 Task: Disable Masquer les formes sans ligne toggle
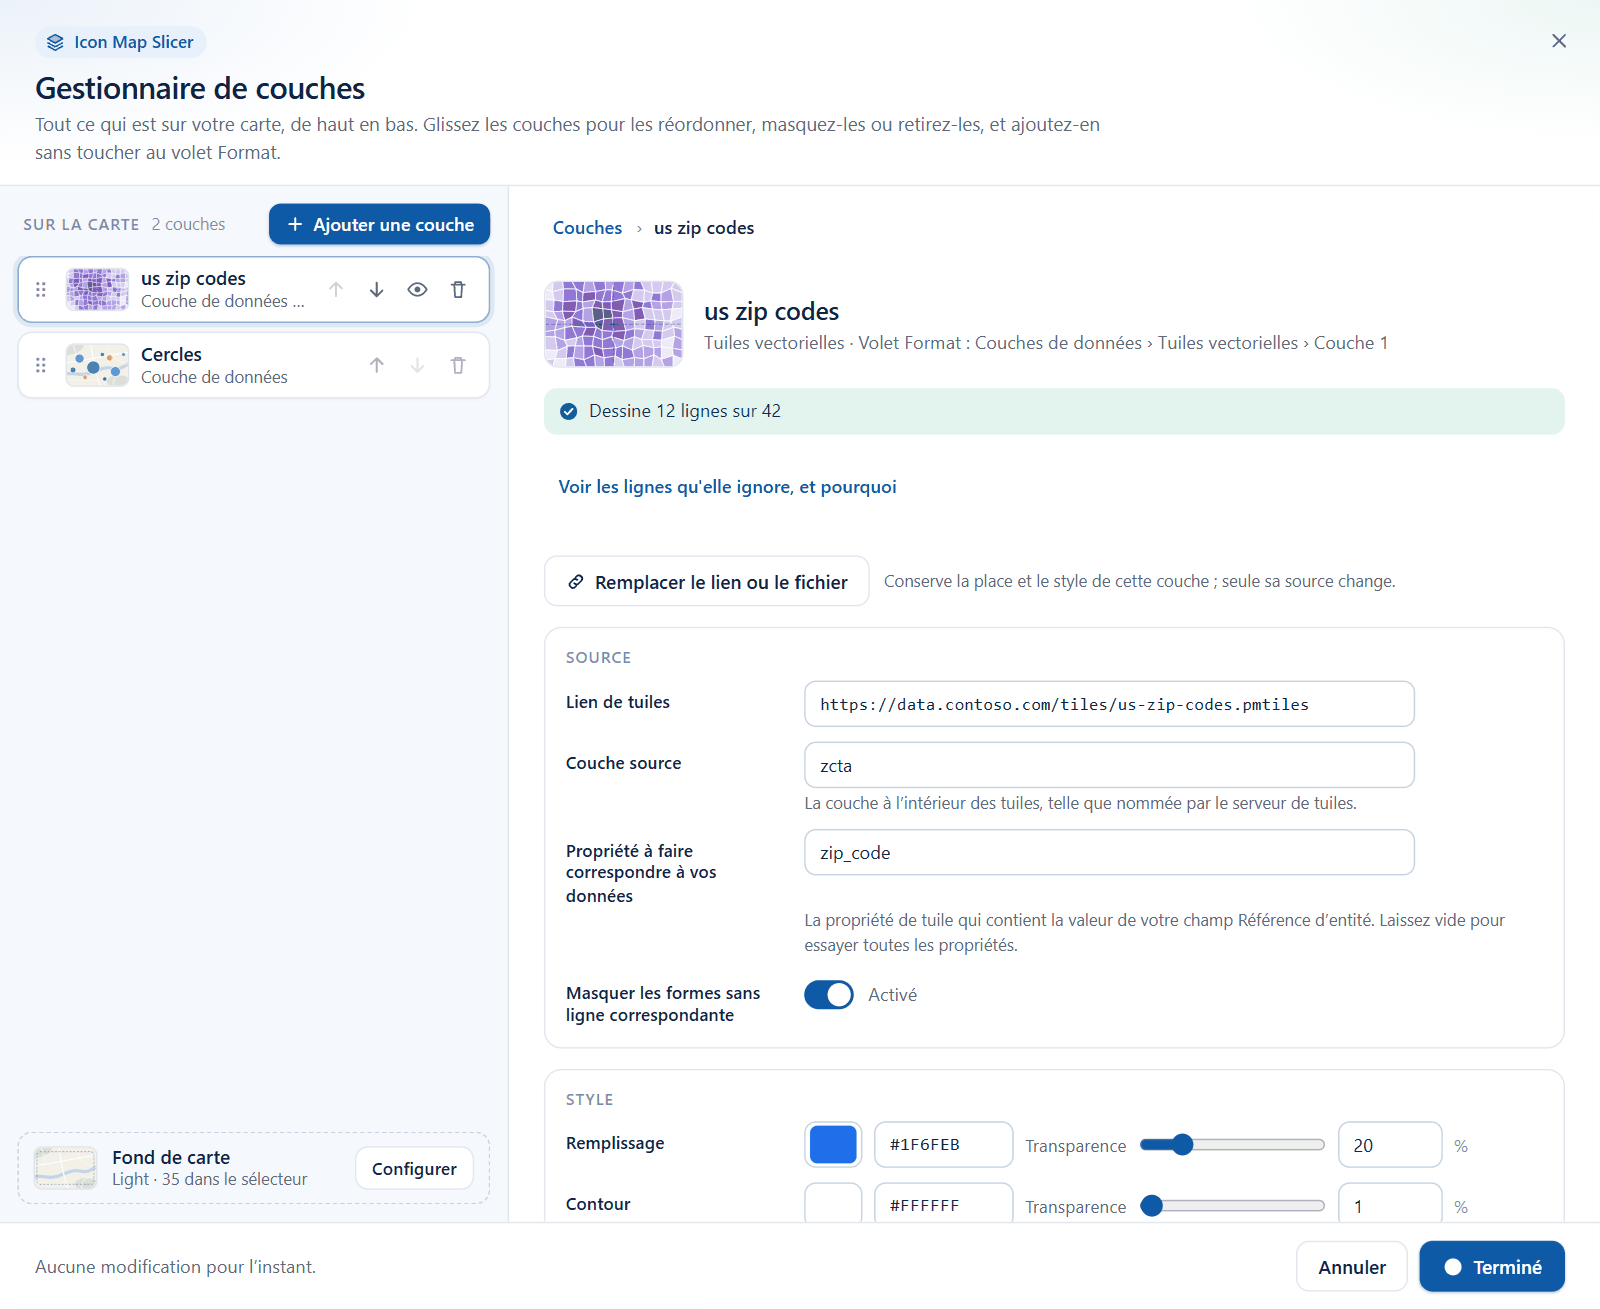point(829,995)
